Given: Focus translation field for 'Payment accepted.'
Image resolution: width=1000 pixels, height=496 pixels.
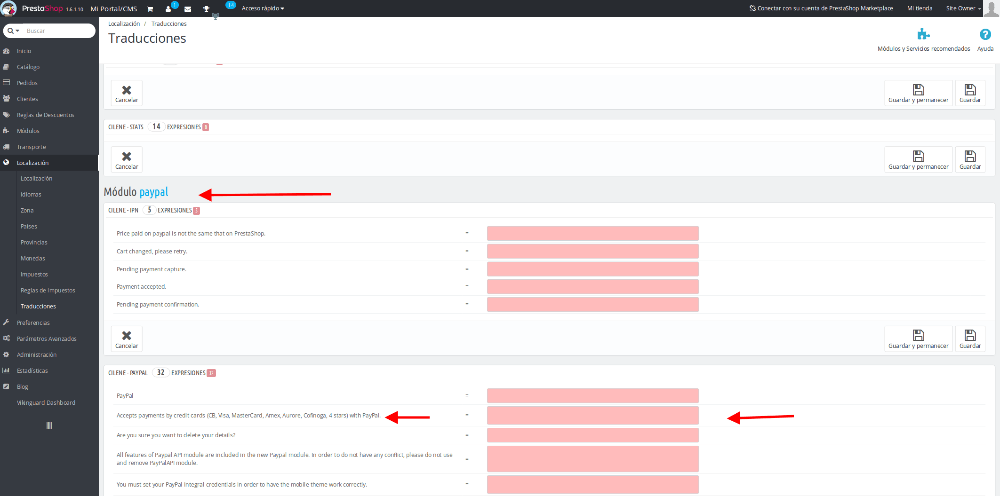Looking at the screenshot, I should click(x=592, y=286).
